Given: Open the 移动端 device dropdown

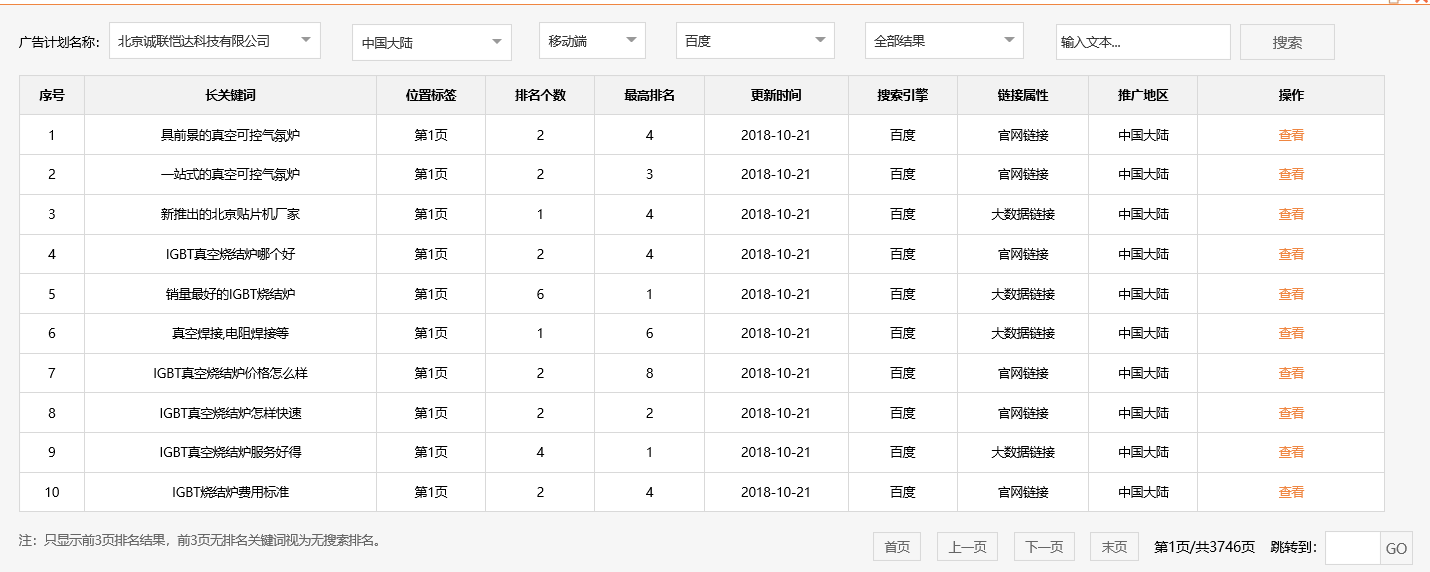Looking at the screenshot, I should click(592, 41).
